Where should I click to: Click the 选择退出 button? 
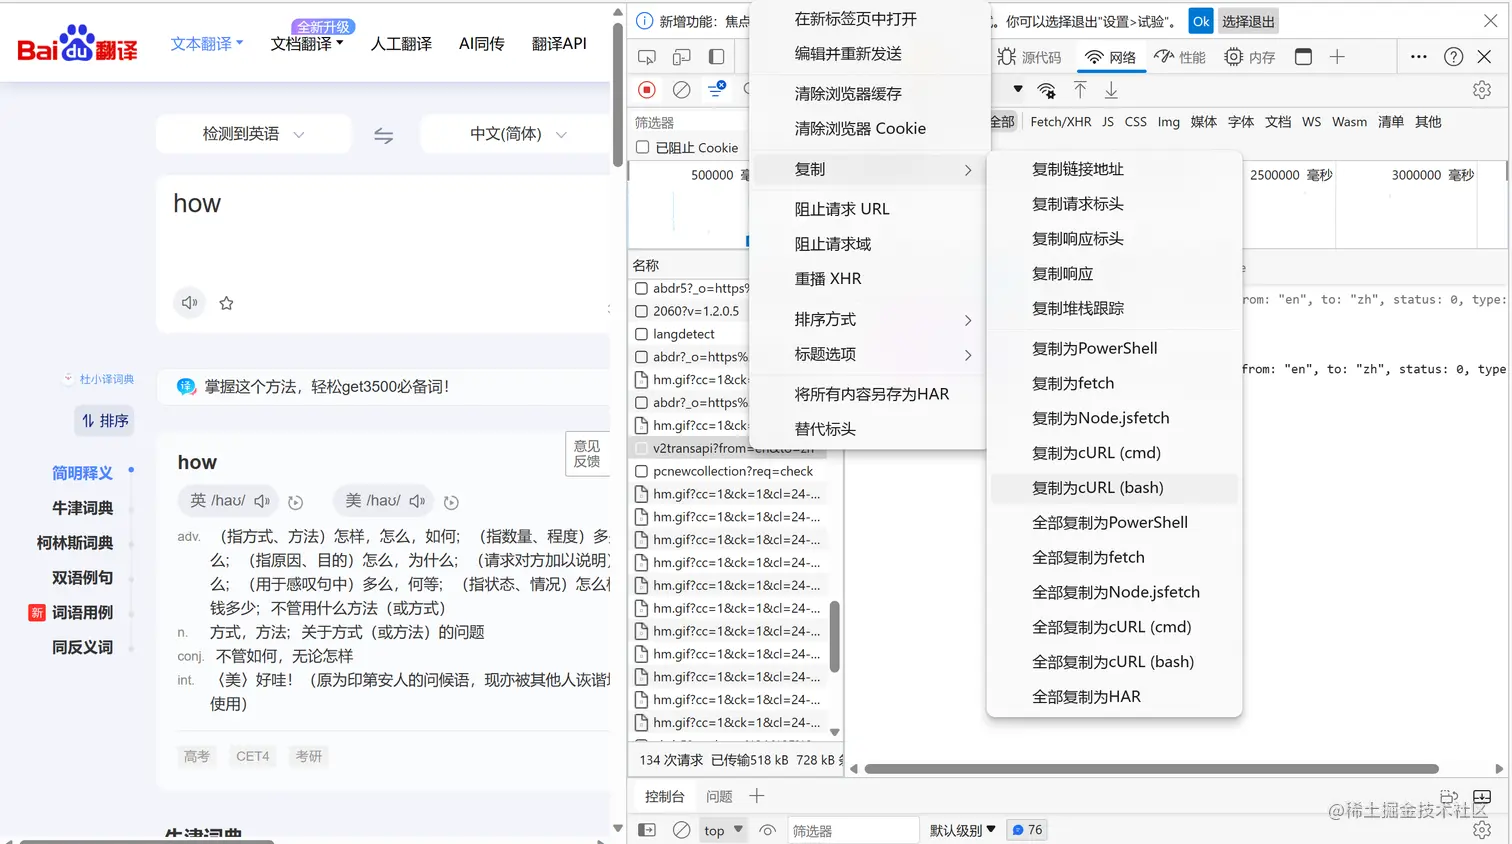pos(1248,21)
